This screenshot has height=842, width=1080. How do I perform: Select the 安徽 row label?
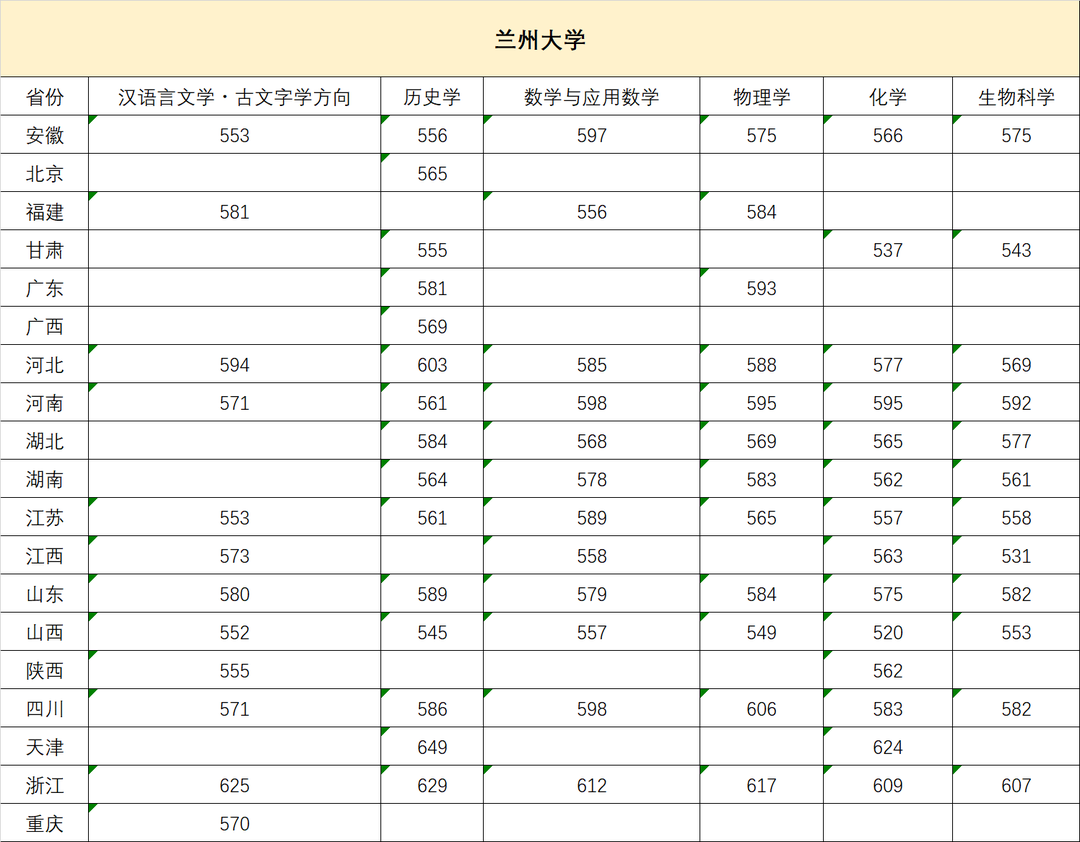[45, 135]
